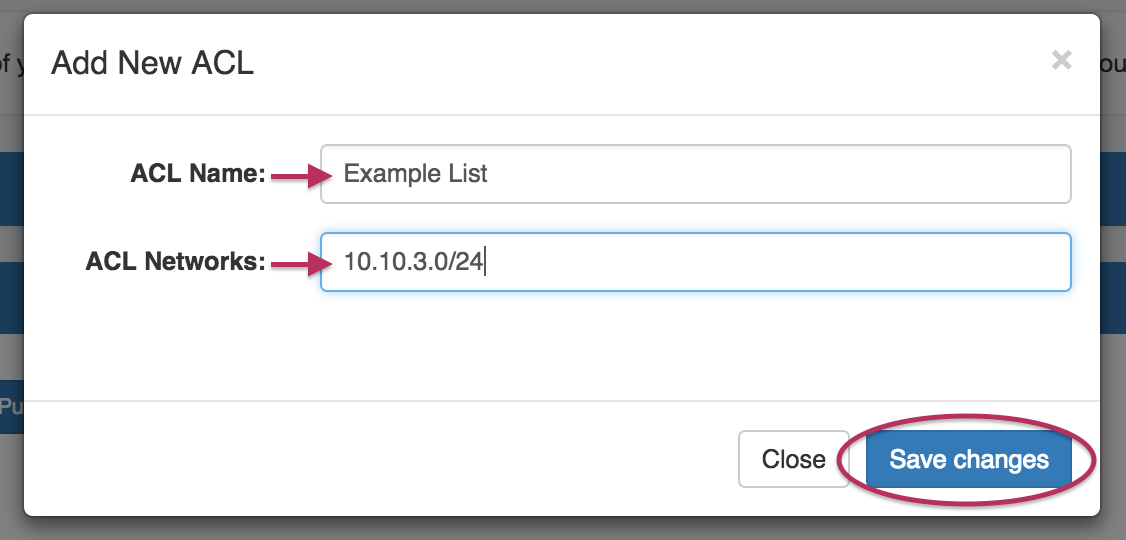The image size is (1126, 540).
Task: Place cursor in the "10.10.3.0/24" value
Action: pyautogui.click(x=413, y=261)
